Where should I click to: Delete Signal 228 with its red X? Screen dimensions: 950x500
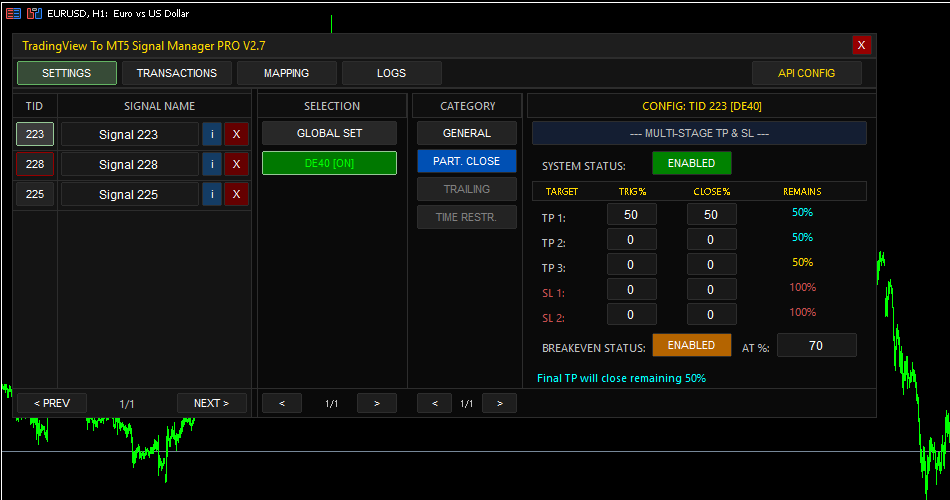tap(236, 164)
